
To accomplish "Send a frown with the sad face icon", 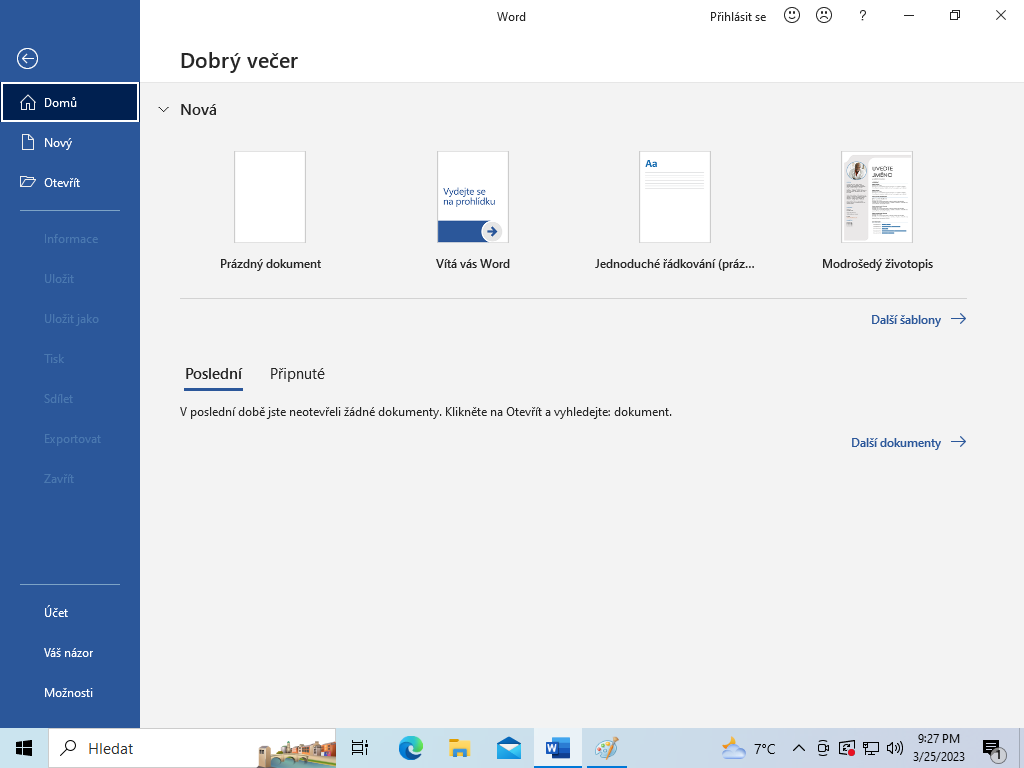I will pos(824,16).
